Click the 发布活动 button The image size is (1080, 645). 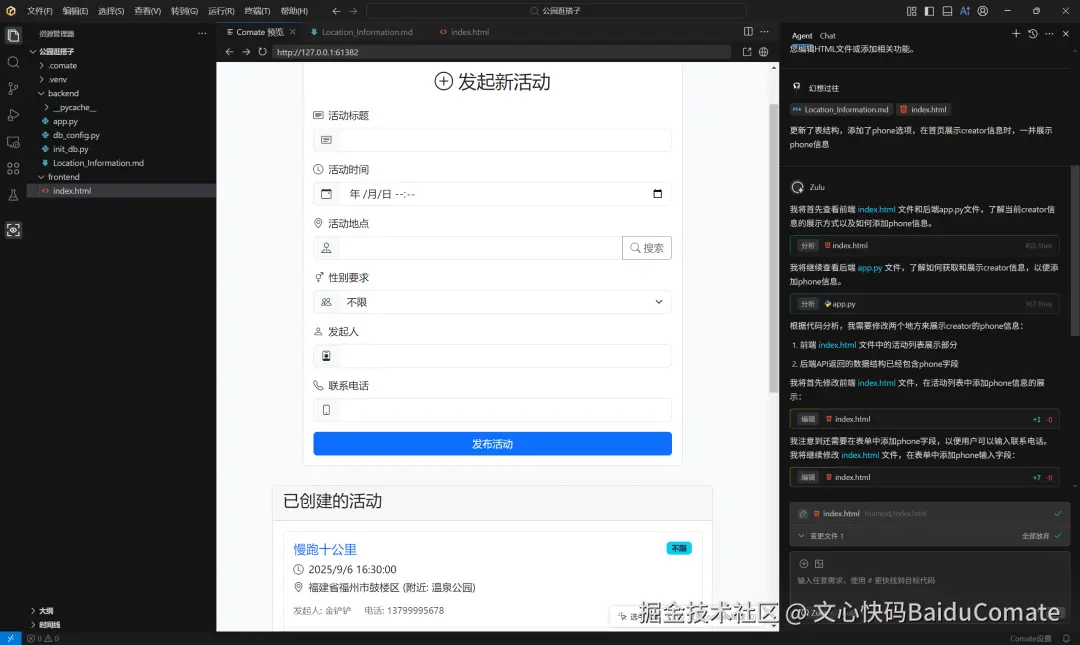pyautogui.click(x=492, y=444)
